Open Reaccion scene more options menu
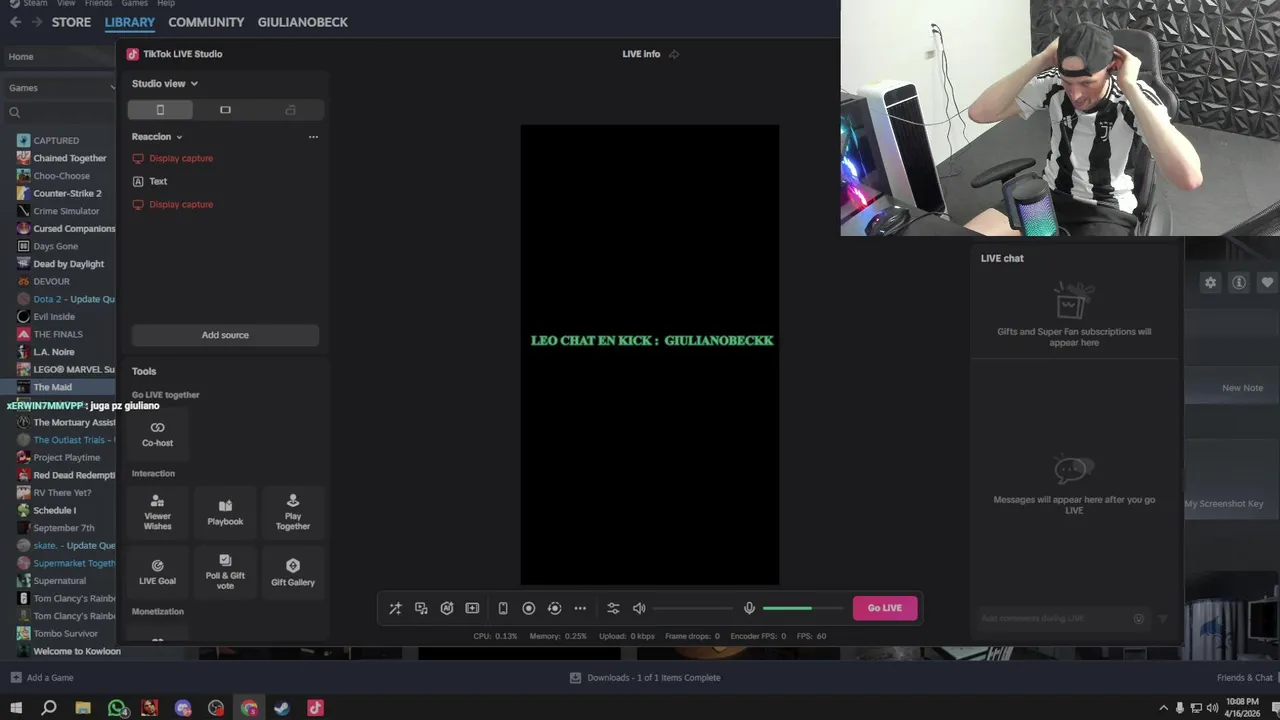Image resolution: width=1280 pixels, height=720 pixels. point(313,137)
